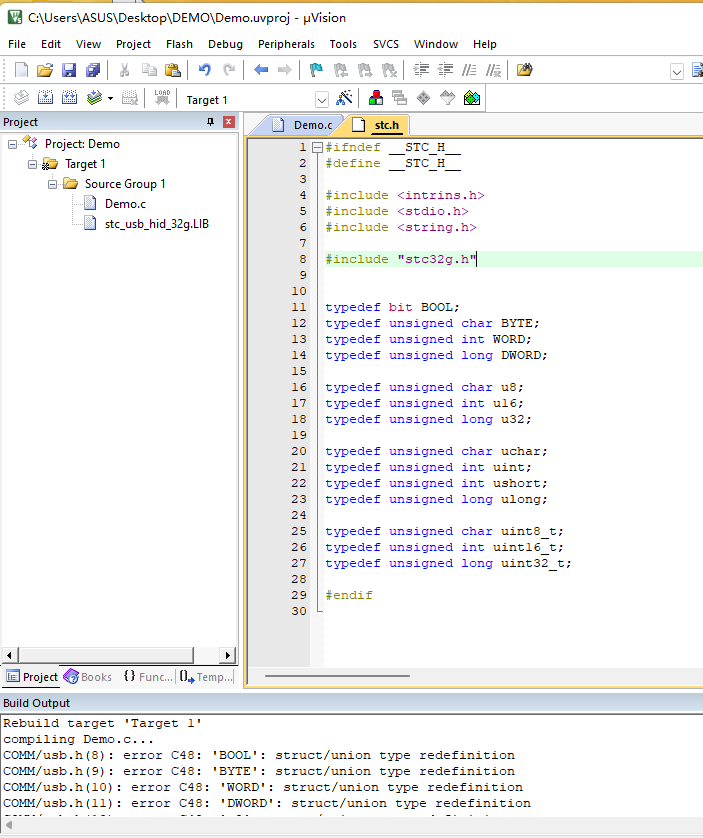
Task: Open the Target 1 selection dropdown
Action: [322, 100]
